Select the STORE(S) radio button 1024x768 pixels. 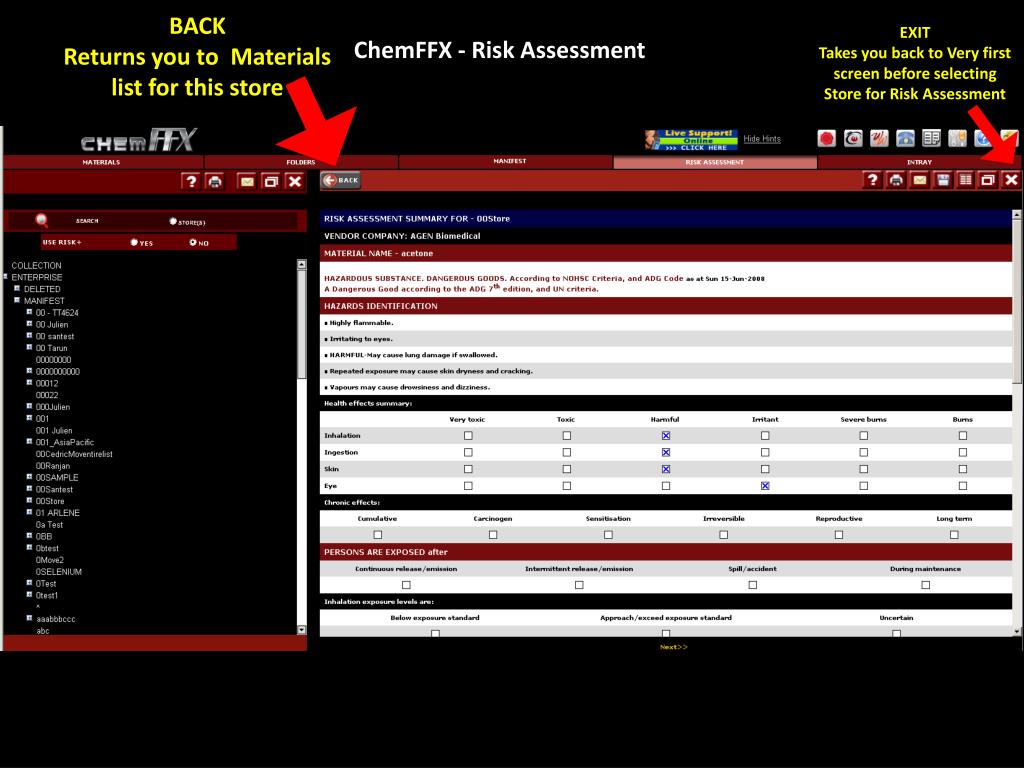pyautogui.click(x=172, y=221)
